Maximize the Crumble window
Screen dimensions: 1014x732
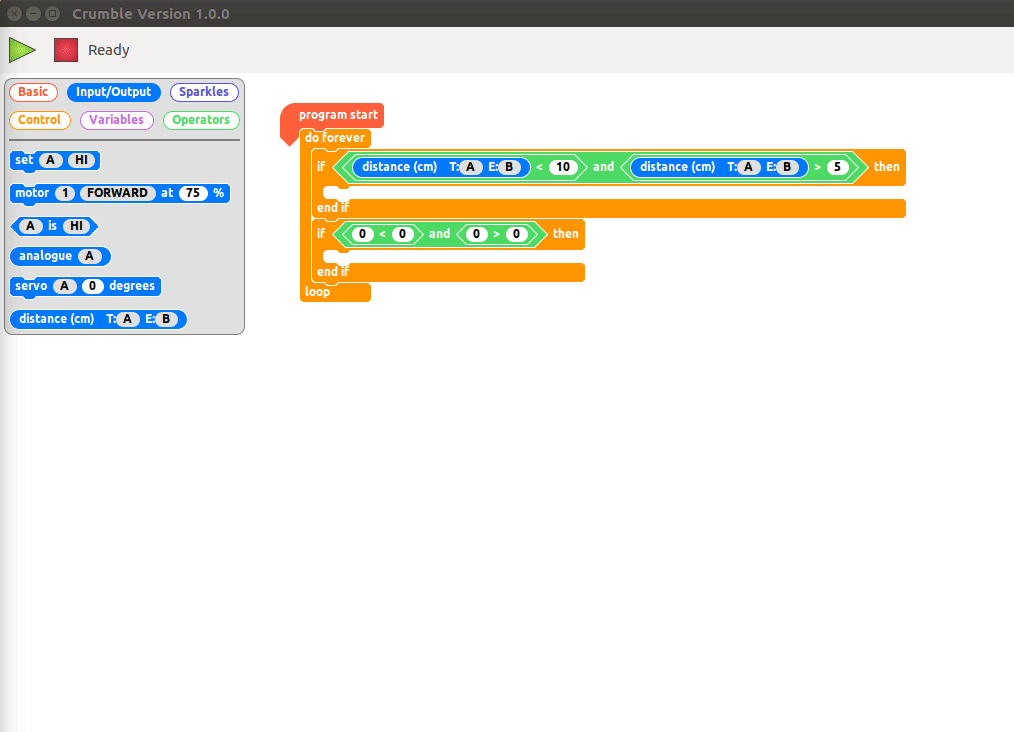pos(53,14)
